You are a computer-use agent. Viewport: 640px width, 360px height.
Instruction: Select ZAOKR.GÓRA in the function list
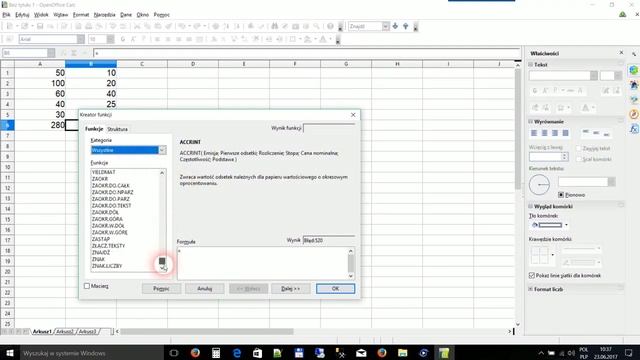(107, 219)
